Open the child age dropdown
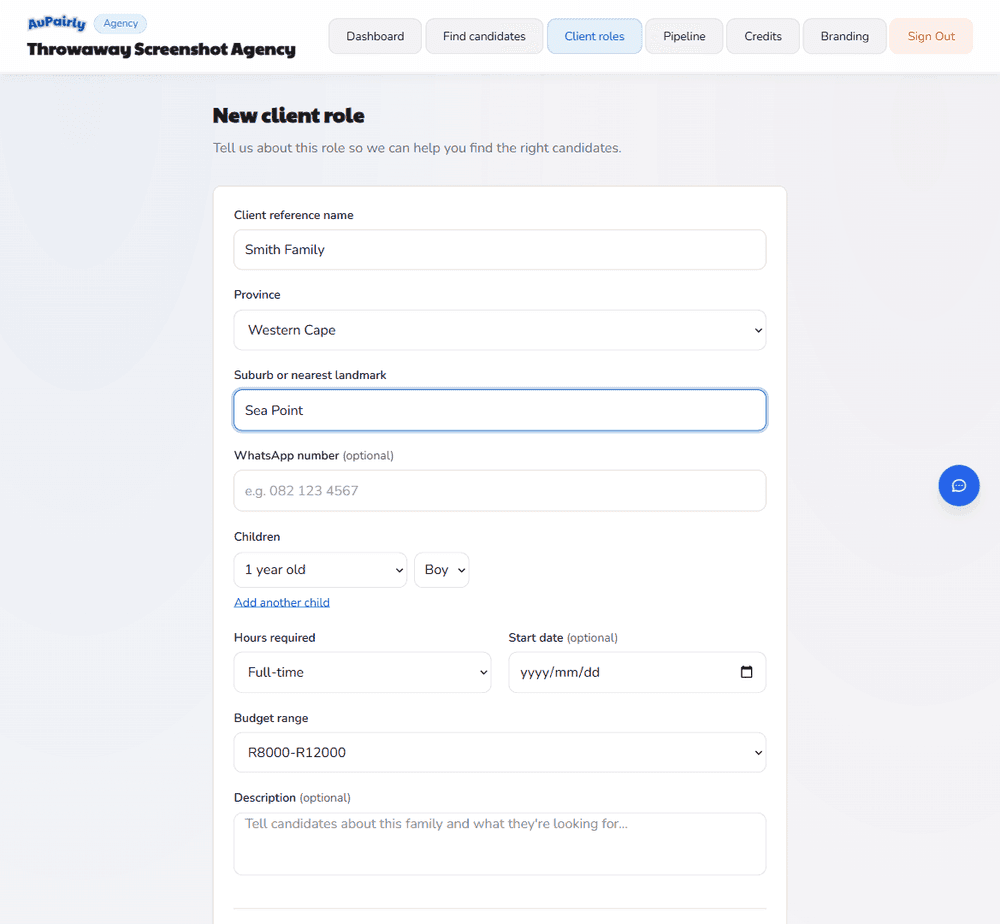The width and height of the screenshot is (1000, 924). click(x=320, y=569)
